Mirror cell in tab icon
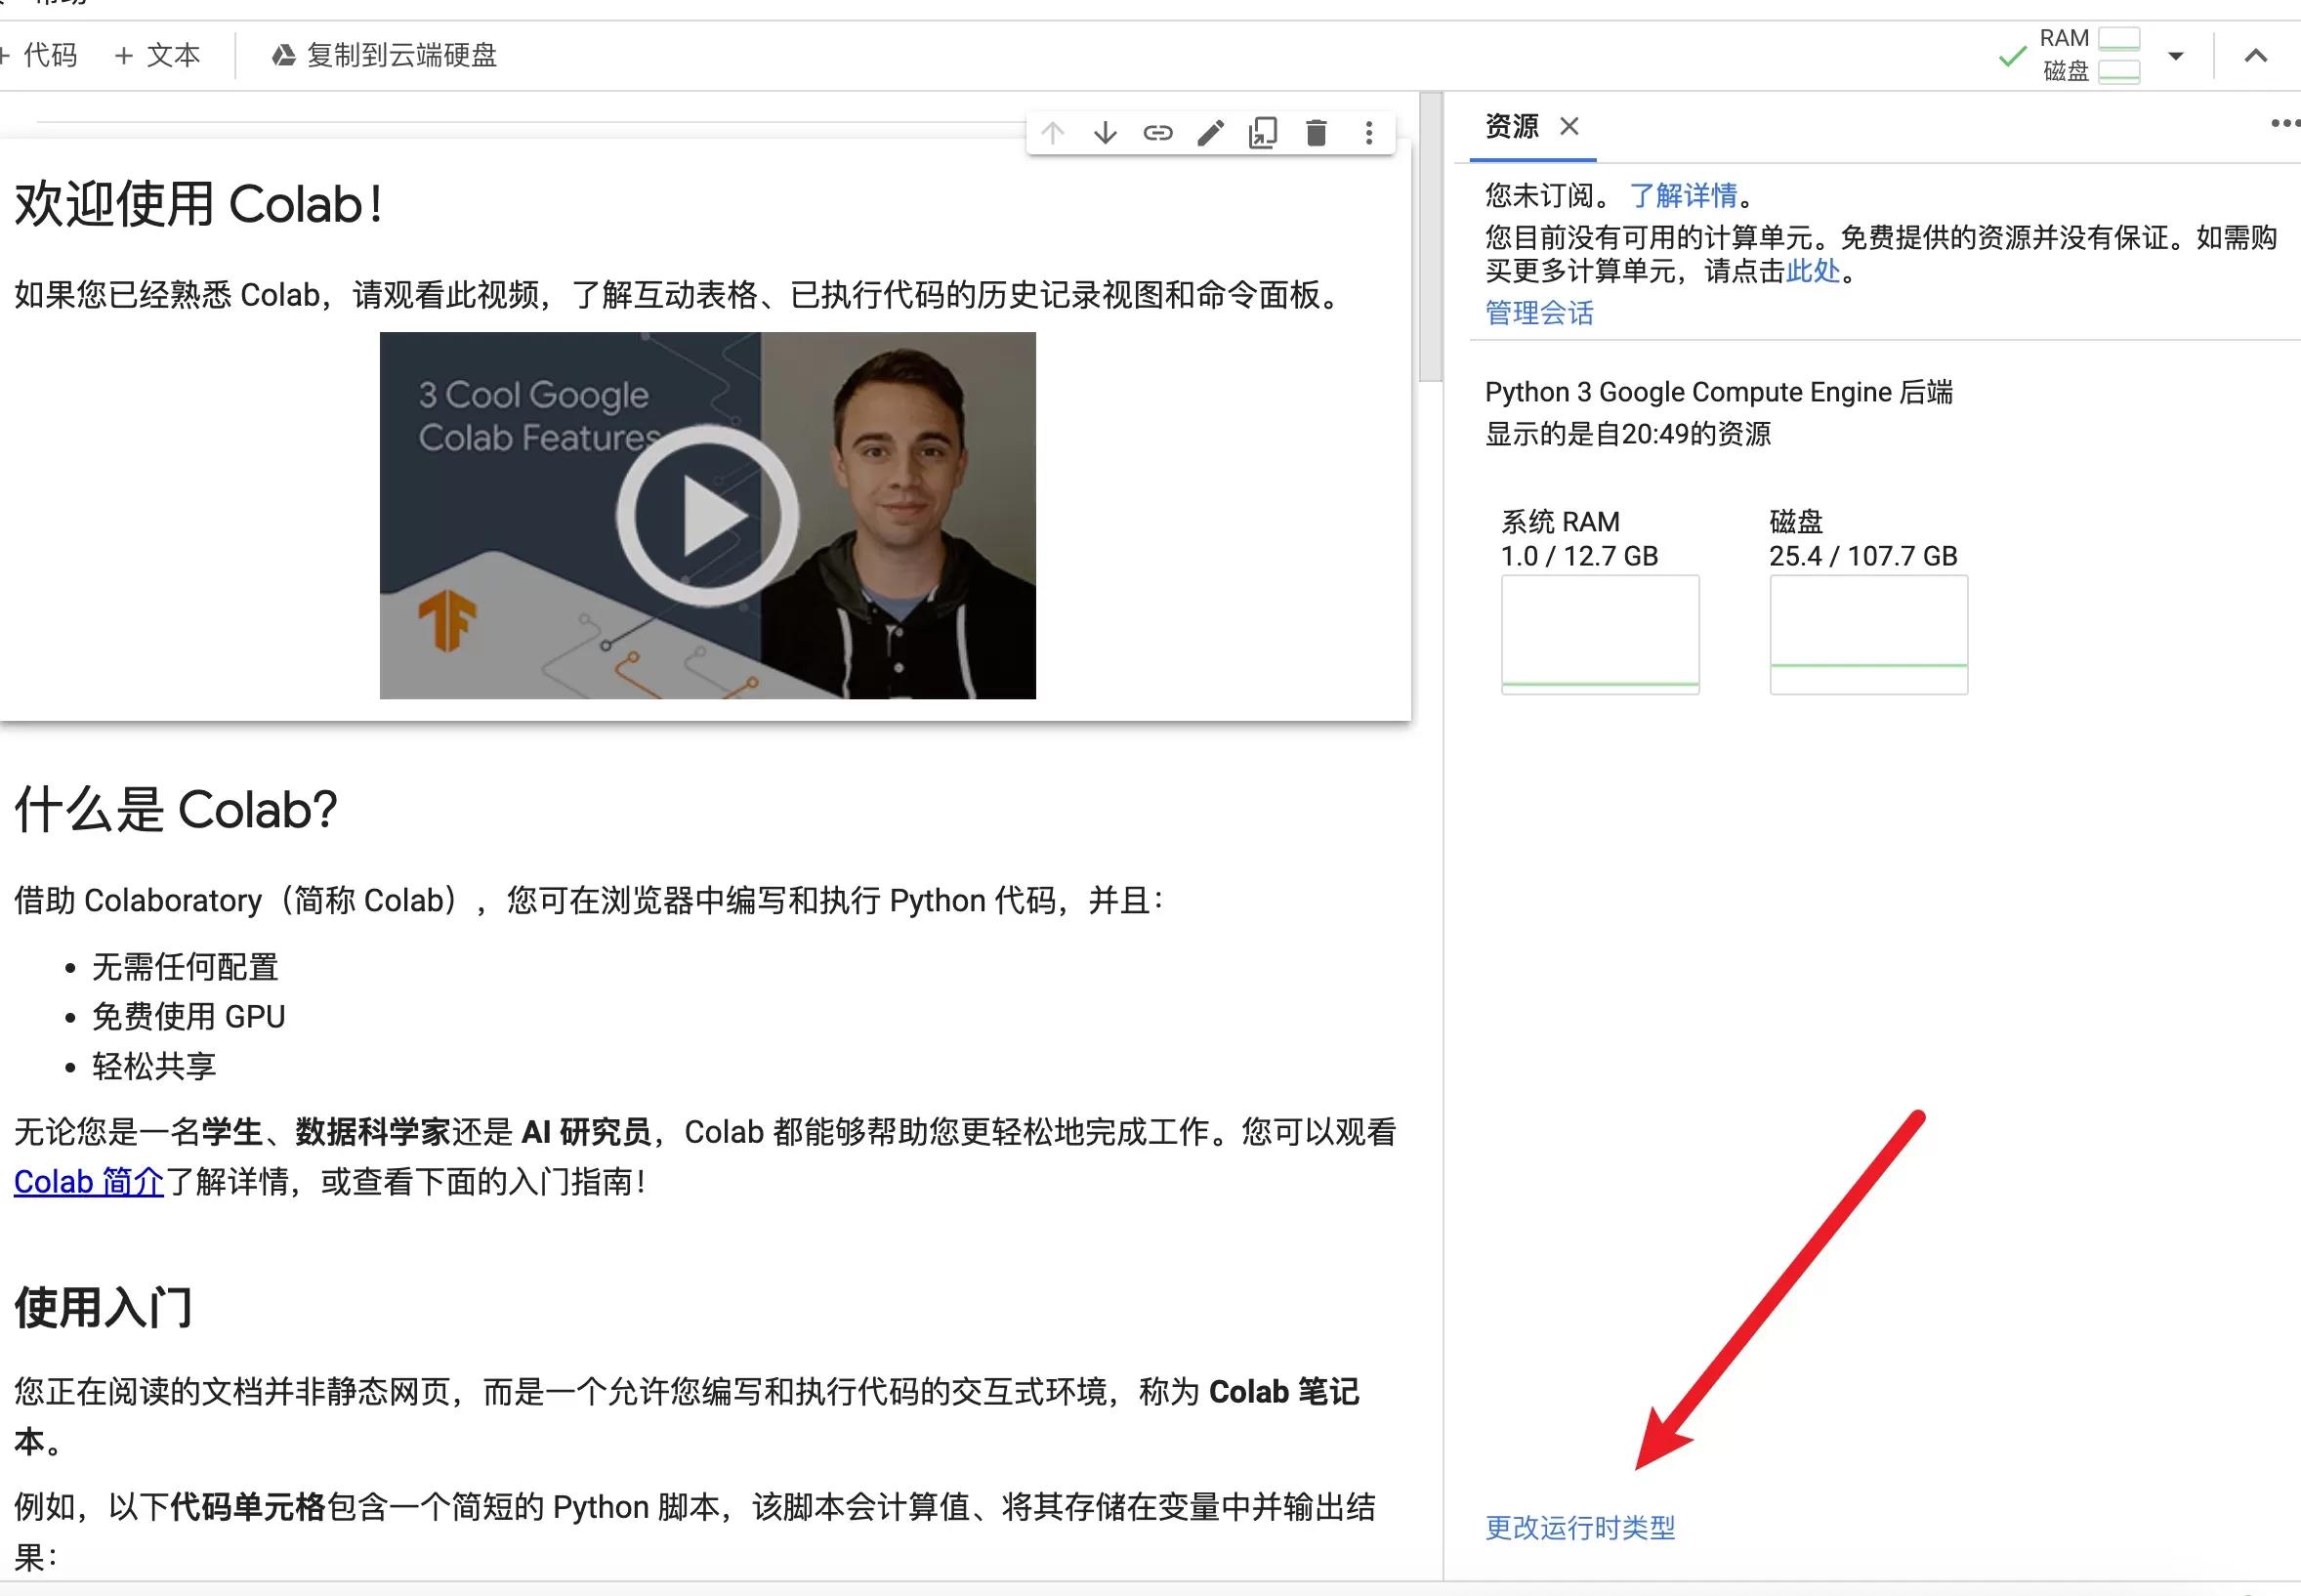The height and width of the screenshot is (1596, 2301). 1263,133
